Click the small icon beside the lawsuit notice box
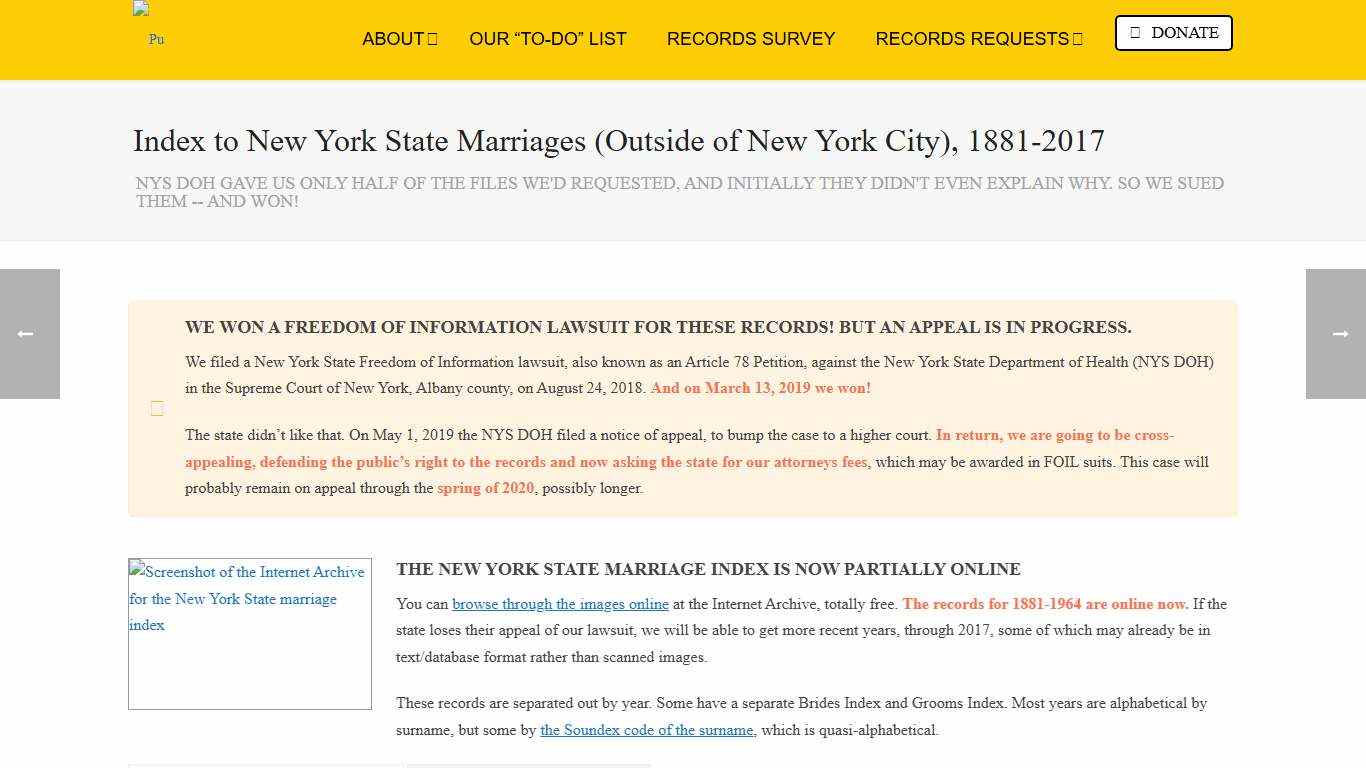 pyautogui.click(x=157, y=408)
